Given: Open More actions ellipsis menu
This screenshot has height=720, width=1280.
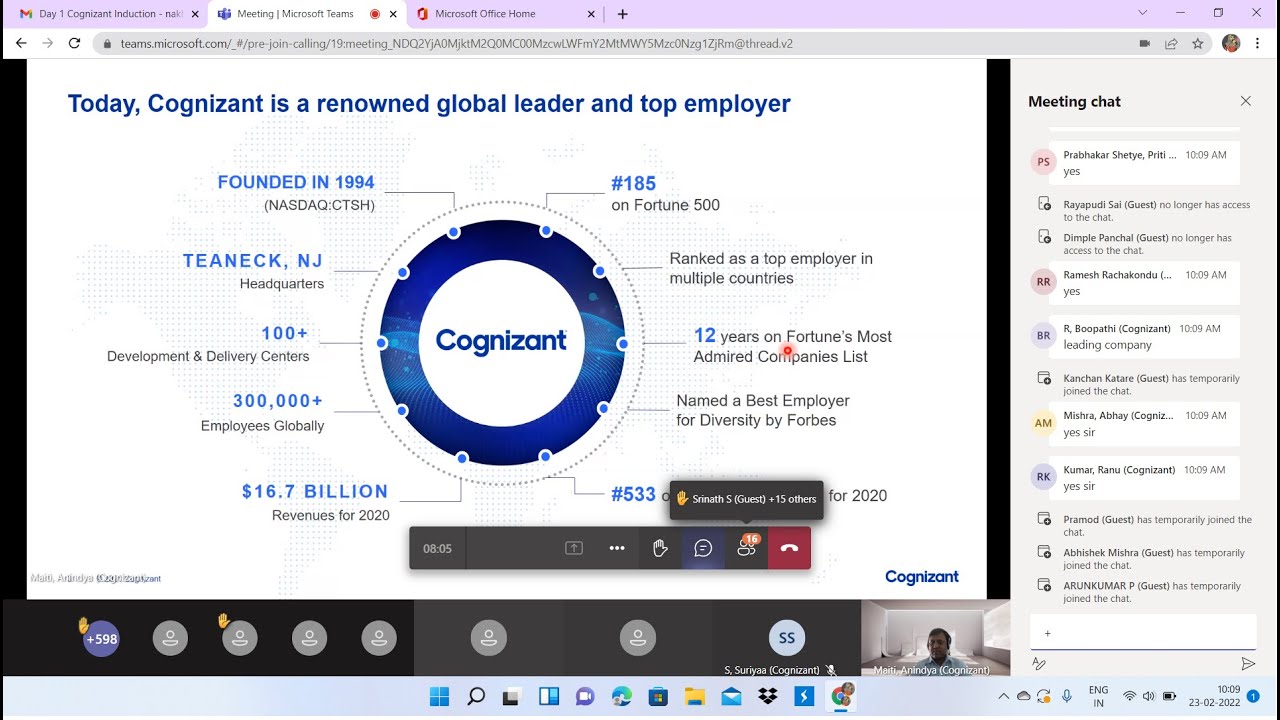Looking at the screenshot, I should (x=617, y=548).
